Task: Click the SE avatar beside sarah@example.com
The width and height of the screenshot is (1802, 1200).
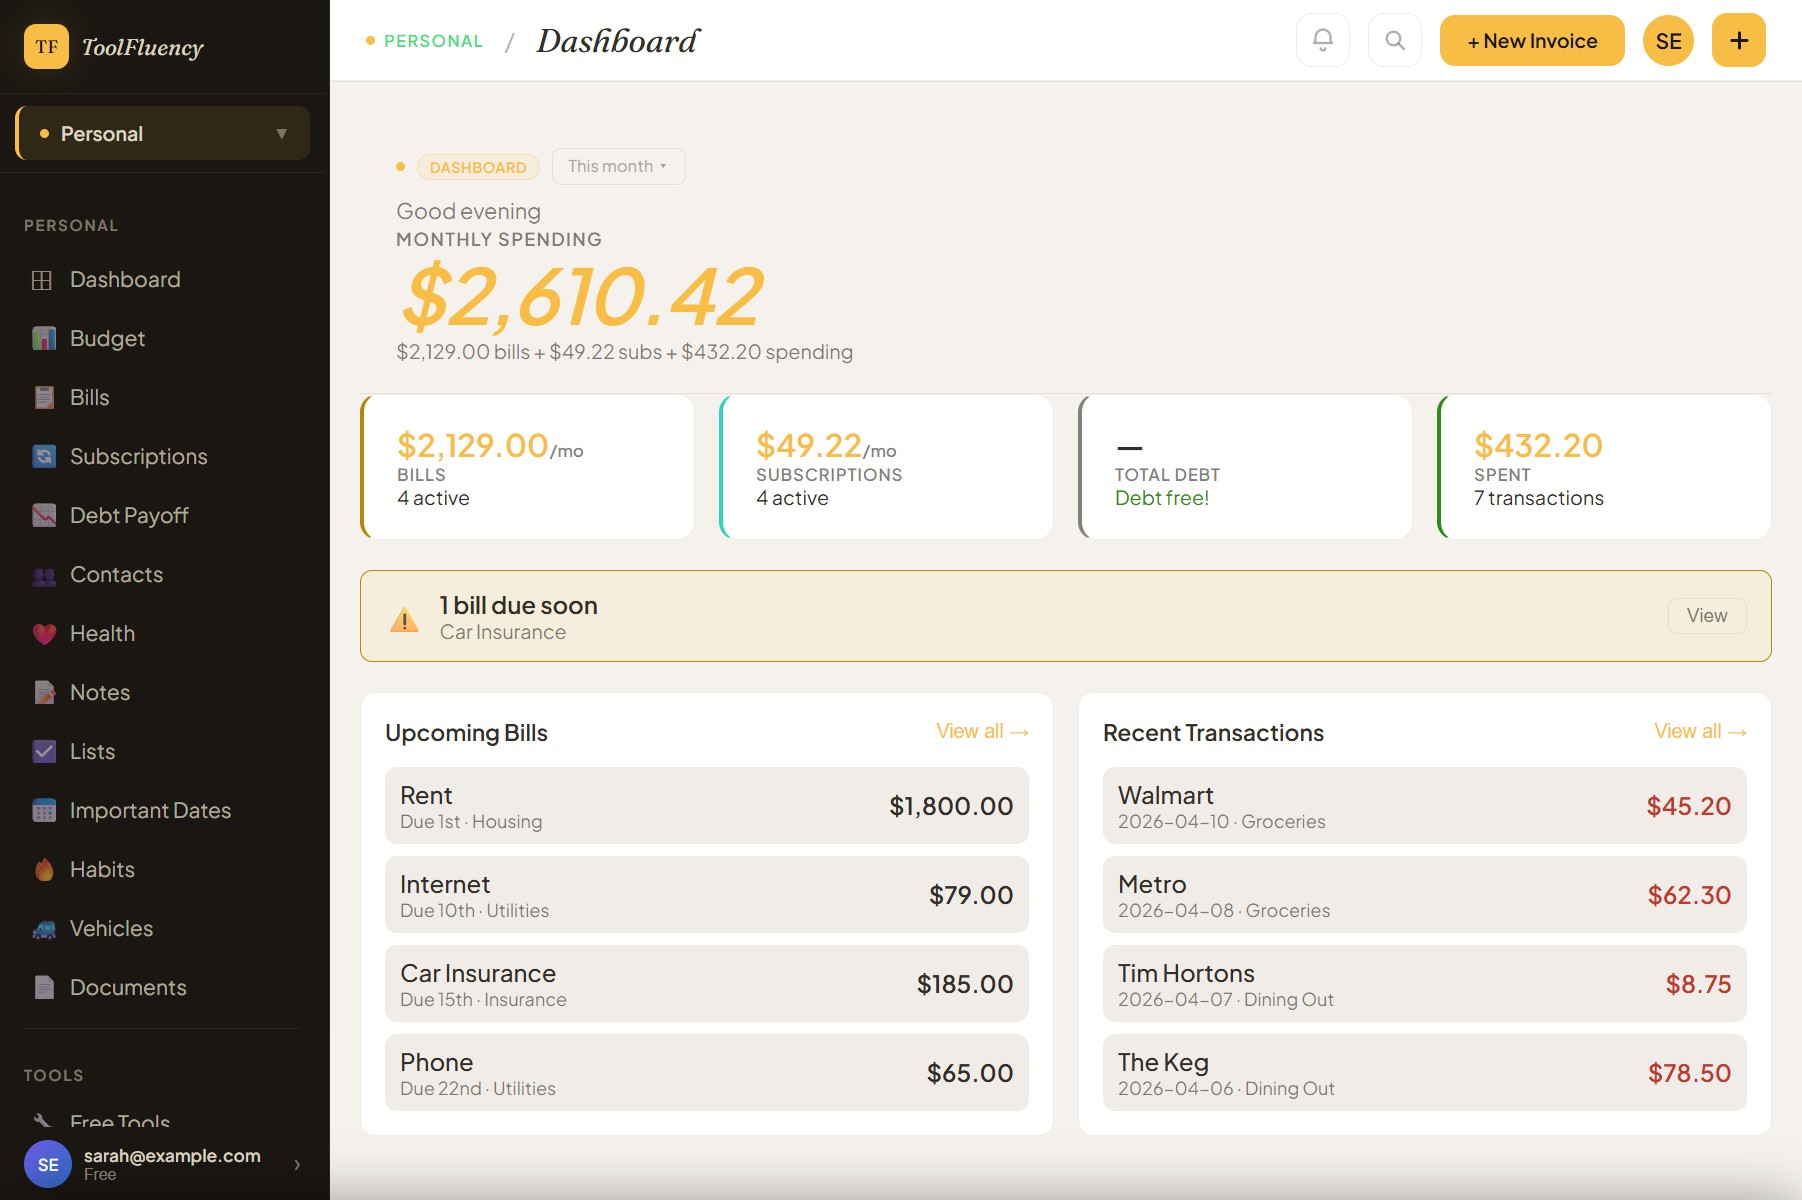Action: click(48, 1165)
